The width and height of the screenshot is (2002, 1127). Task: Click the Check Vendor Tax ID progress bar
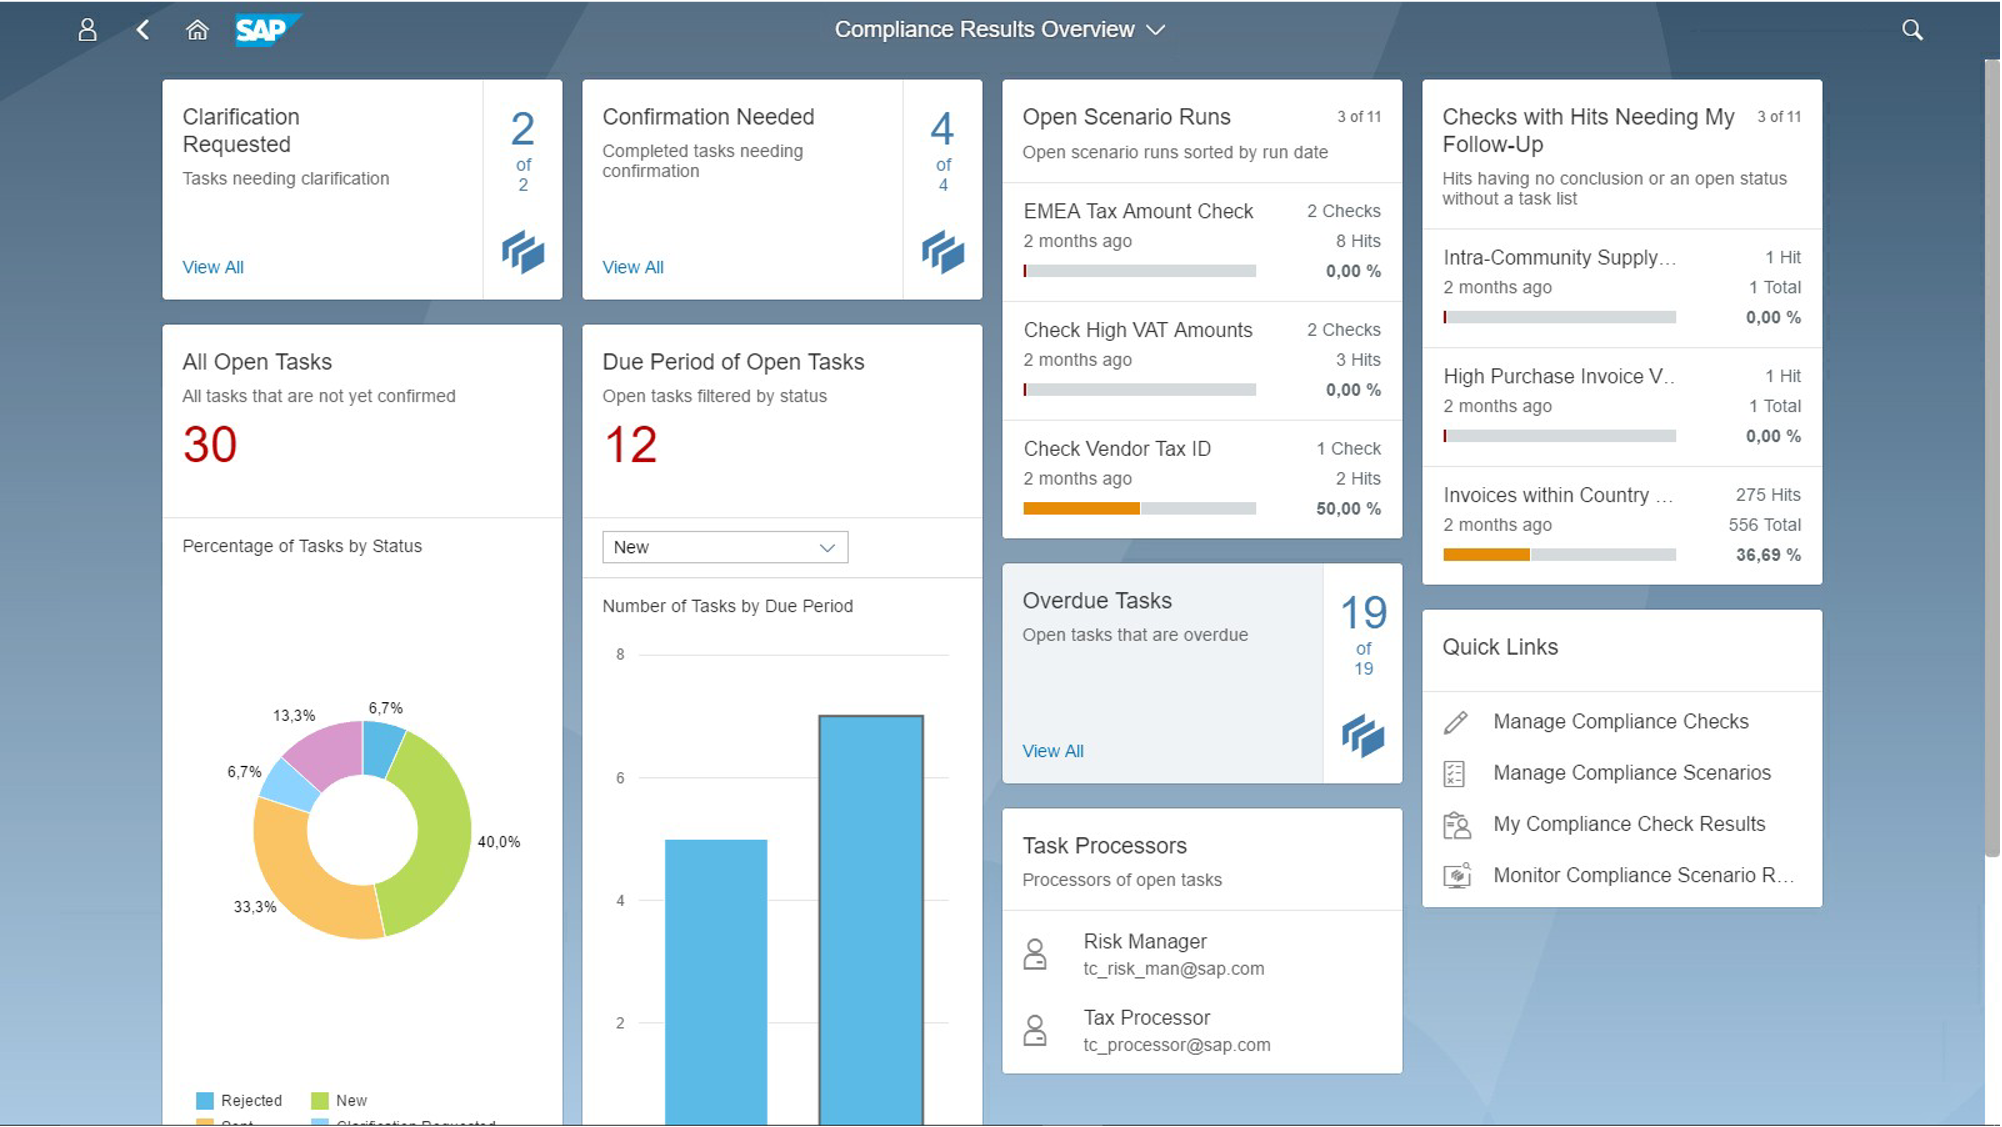[1139, 509]
